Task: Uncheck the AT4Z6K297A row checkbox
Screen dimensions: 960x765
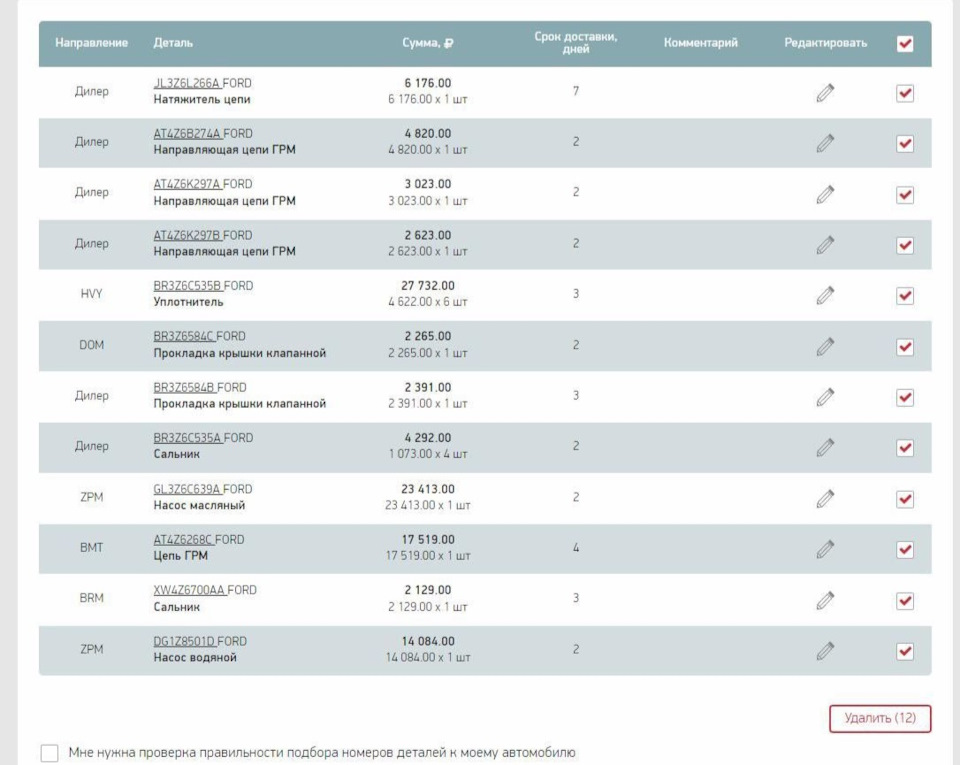Action: (x=905, y=194)
